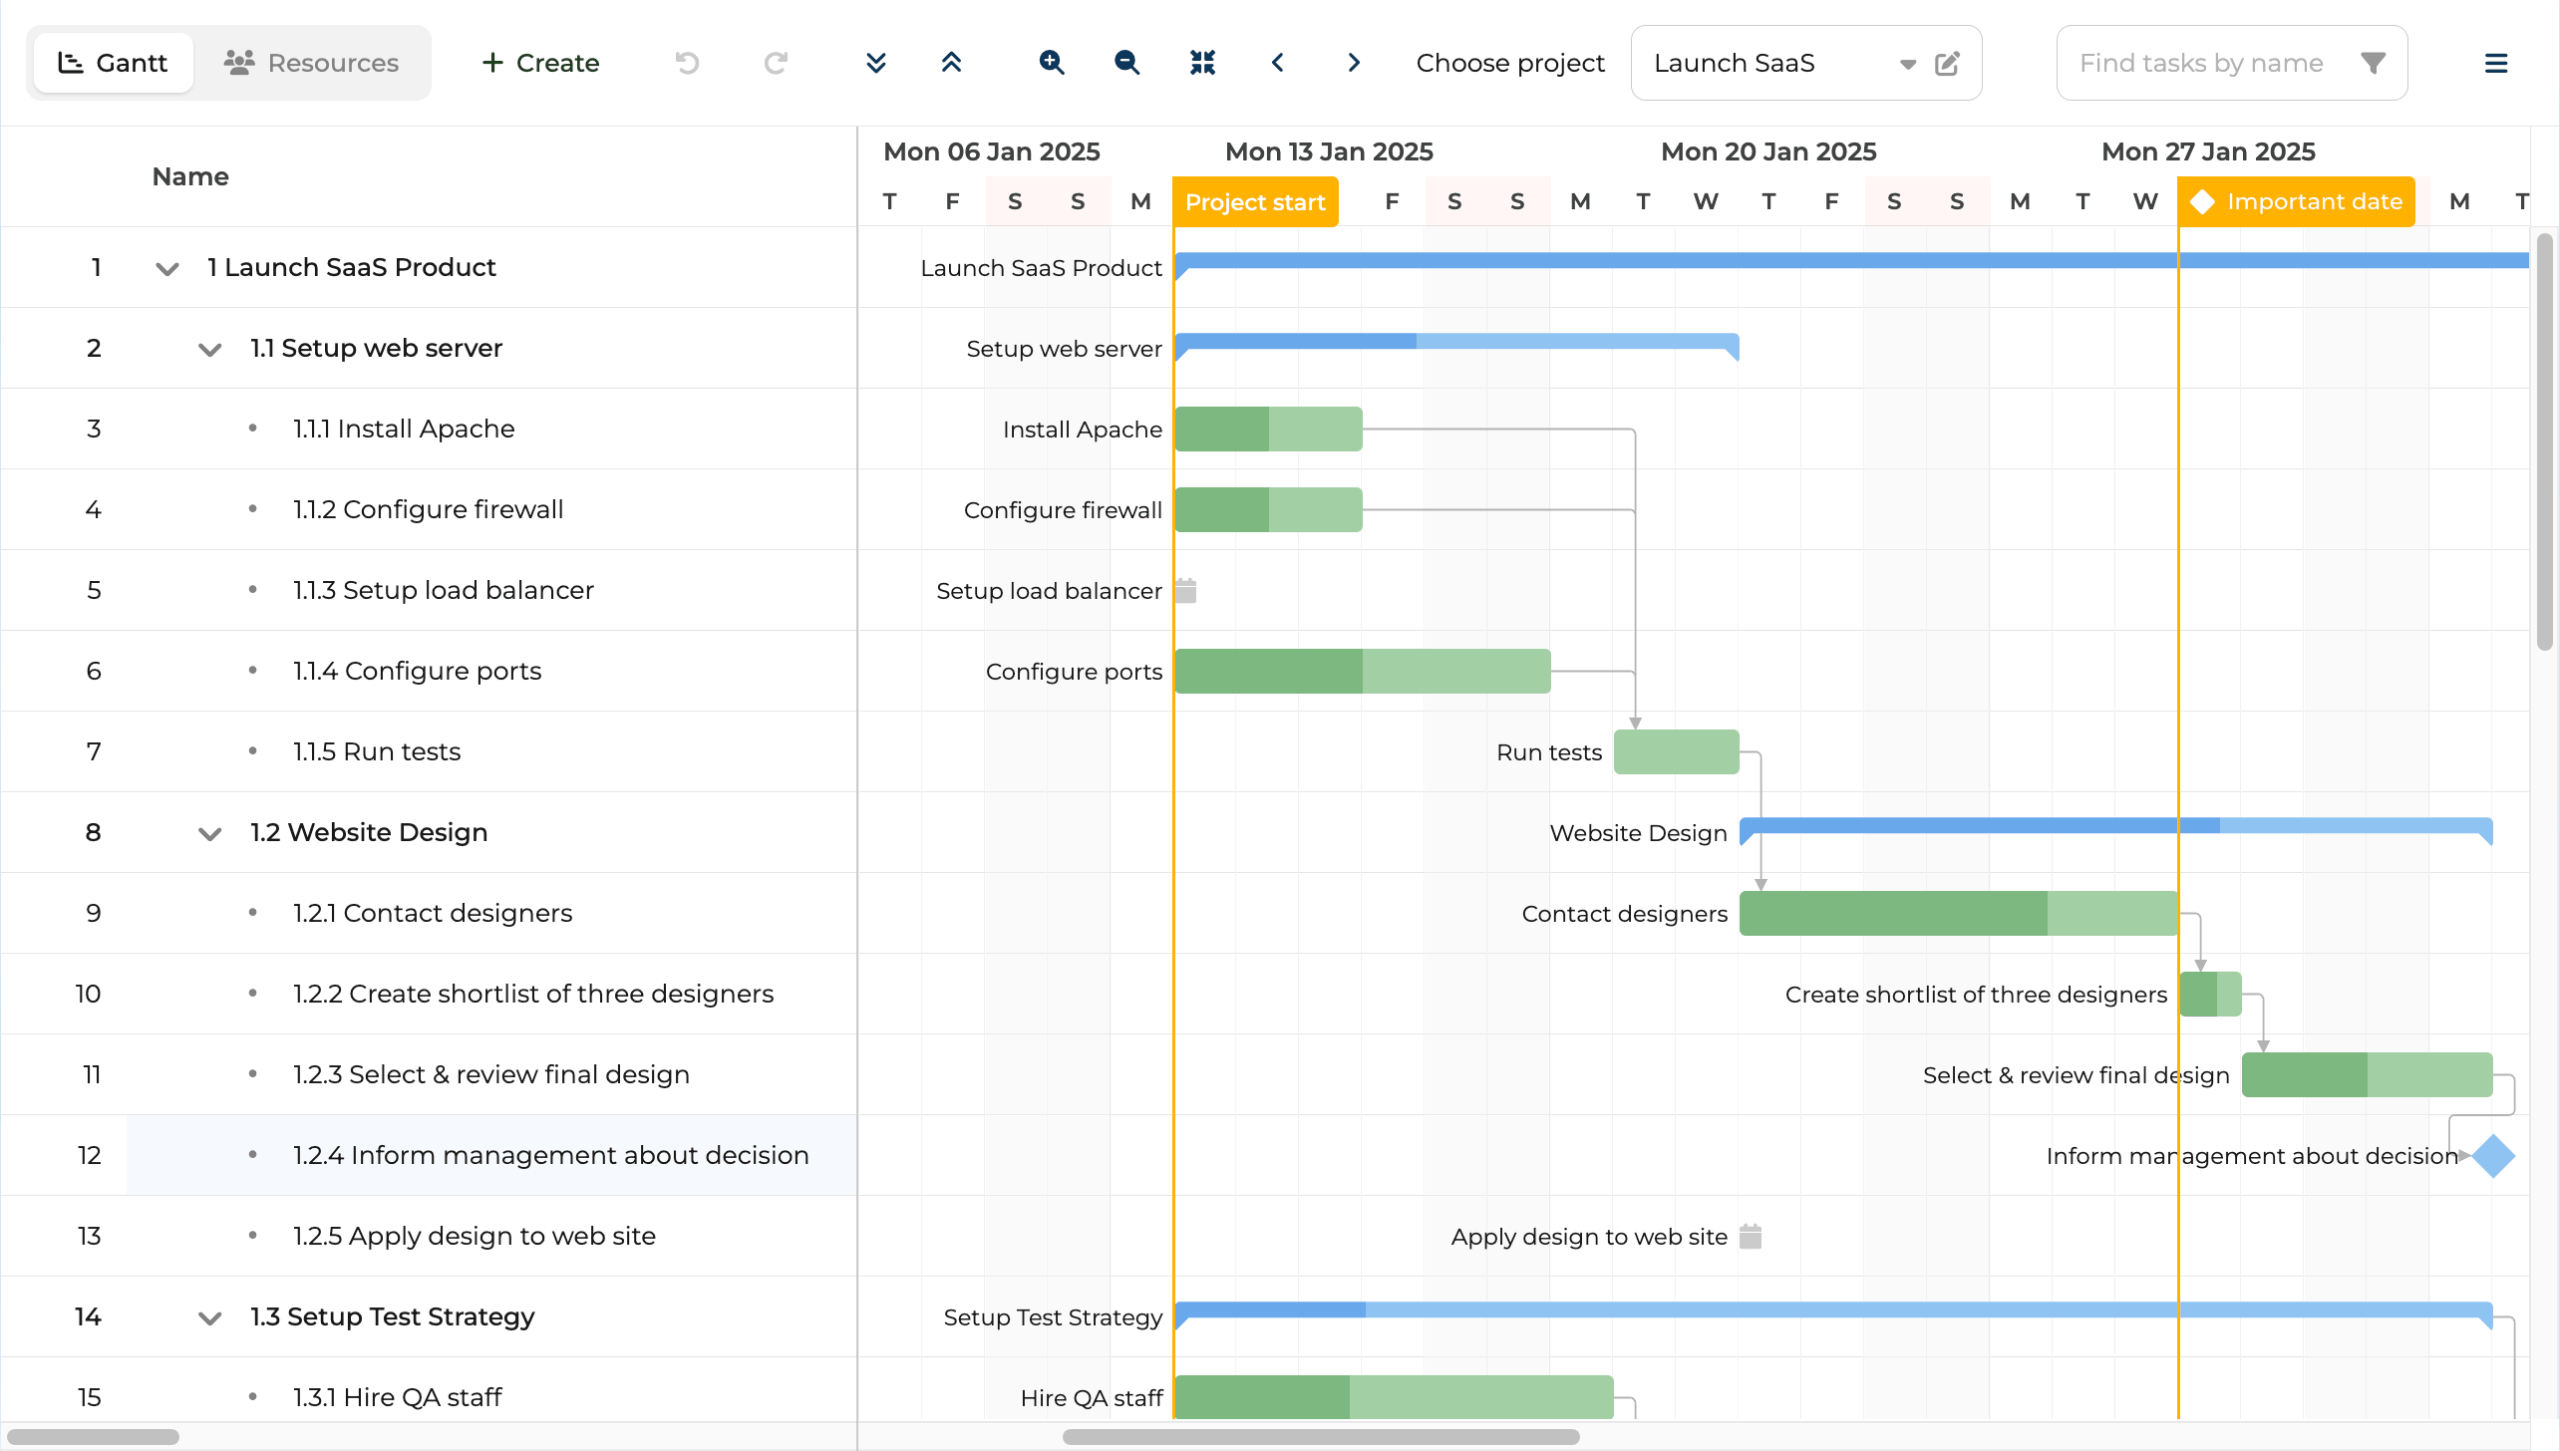Click the Mon 06 Jan 2025 week header
The width and height of the screenshot is (2560, 1451).
click(991, 152)
